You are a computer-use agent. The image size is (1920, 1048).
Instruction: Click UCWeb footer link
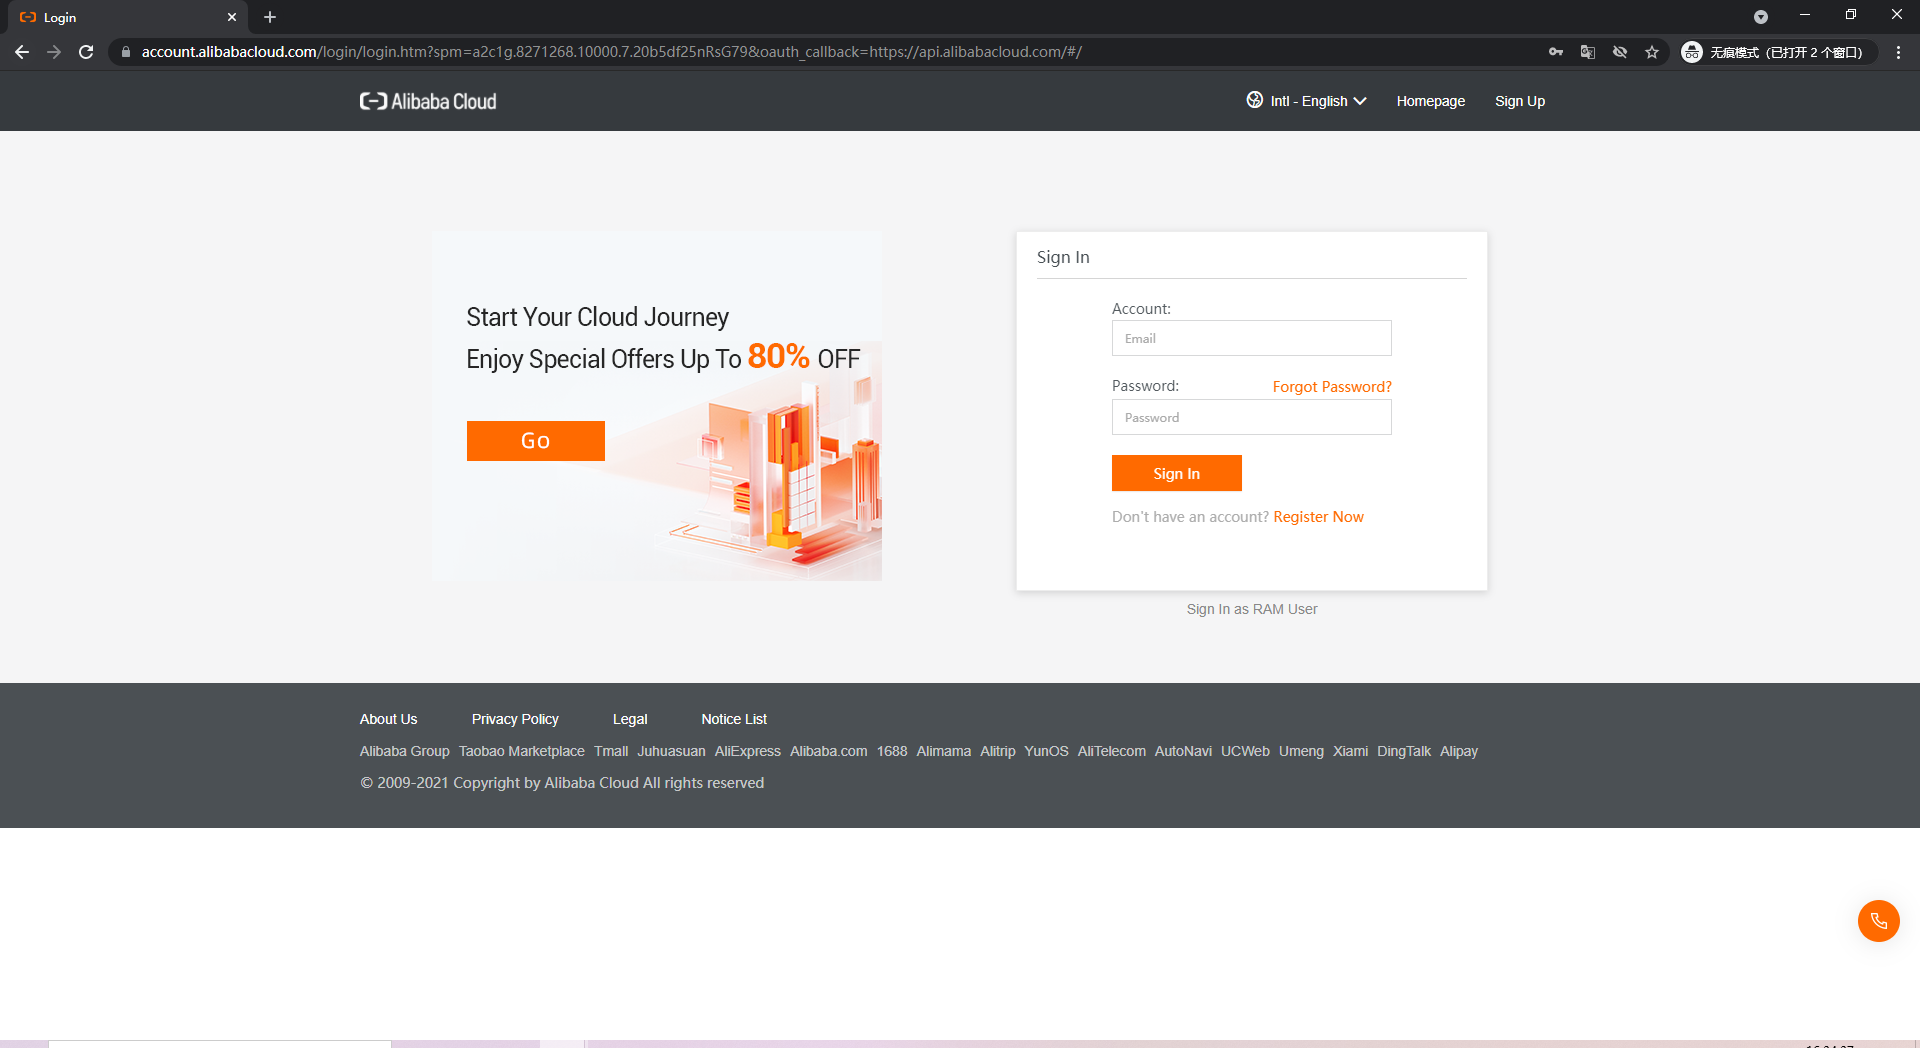1245,751
